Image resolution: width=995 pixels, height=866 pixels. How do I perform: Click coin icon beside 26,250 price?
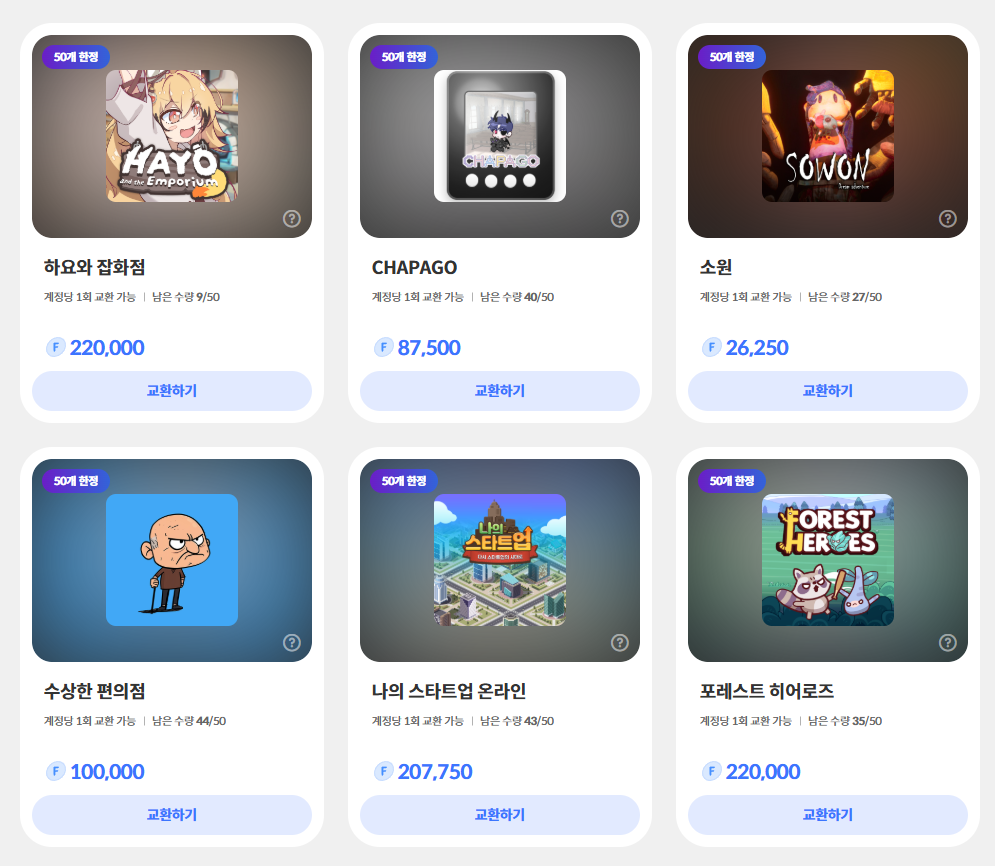711,348
